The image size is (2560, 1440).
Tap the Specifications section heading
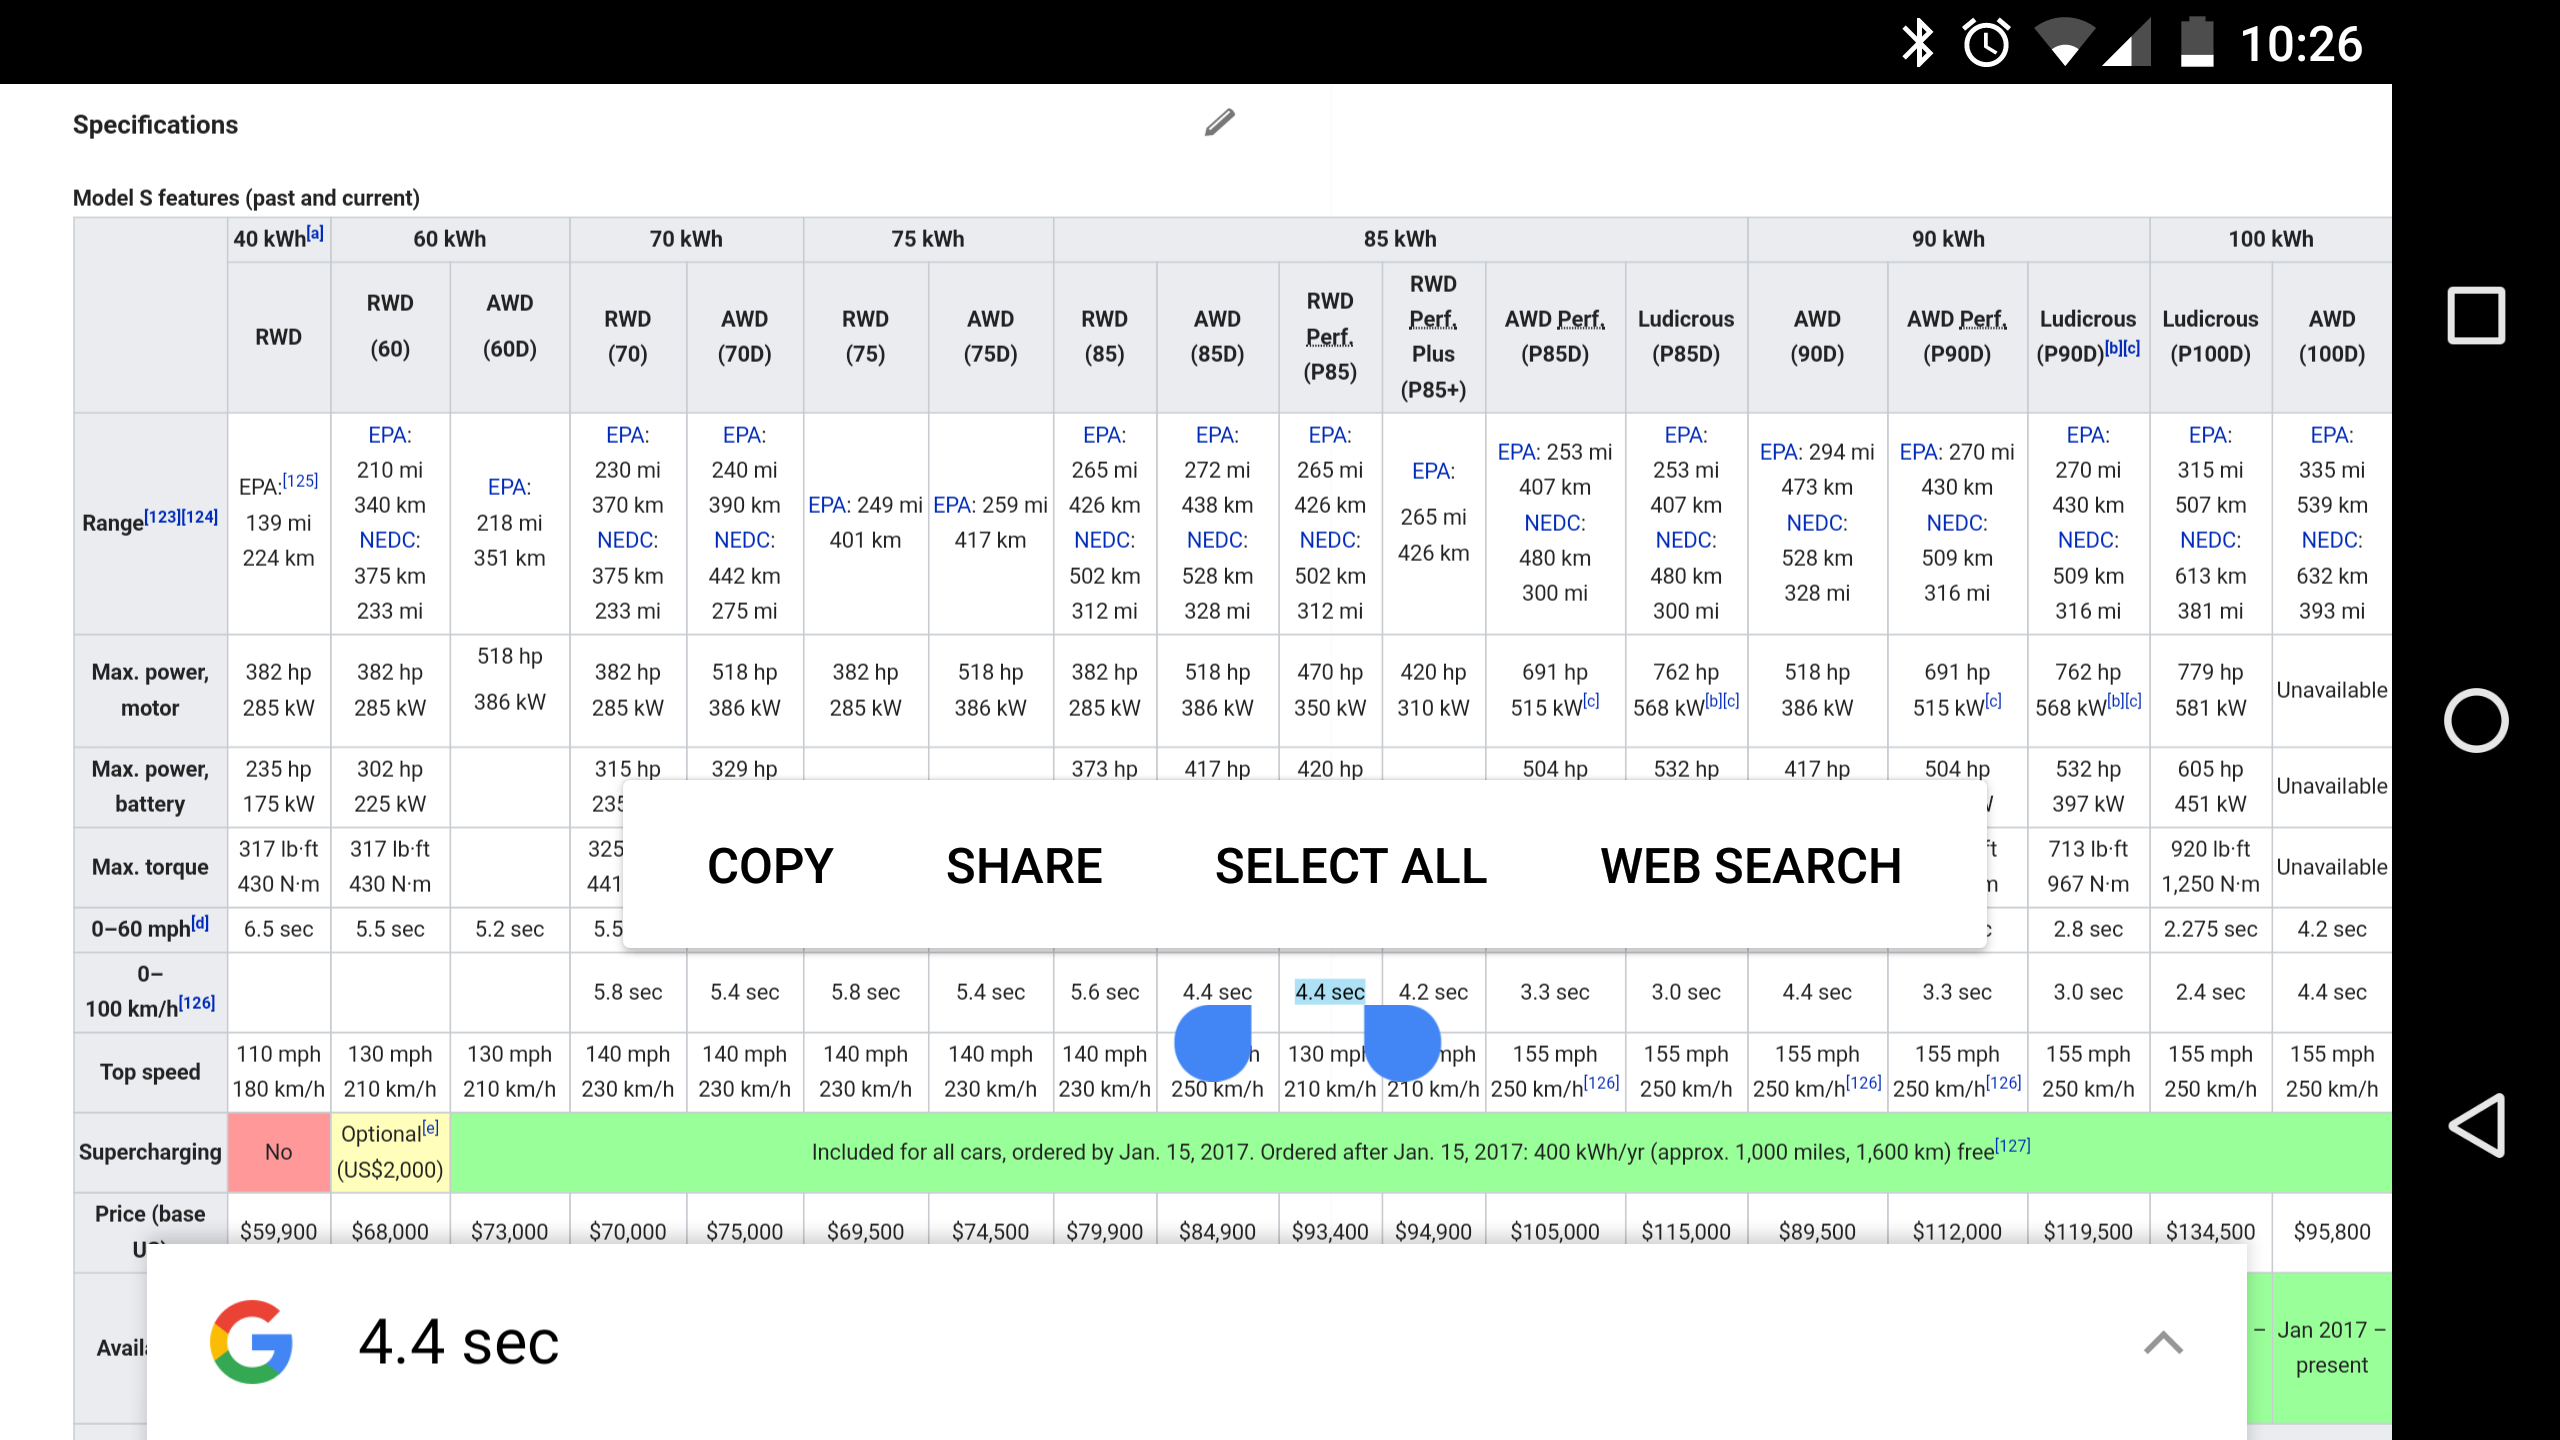click(x=155, y=125)
